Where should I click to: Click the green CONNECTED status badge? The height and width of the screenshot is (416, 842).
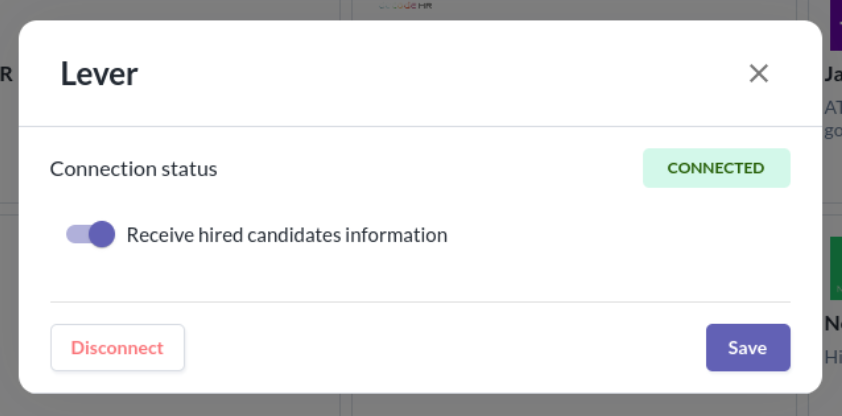(716, 168)
